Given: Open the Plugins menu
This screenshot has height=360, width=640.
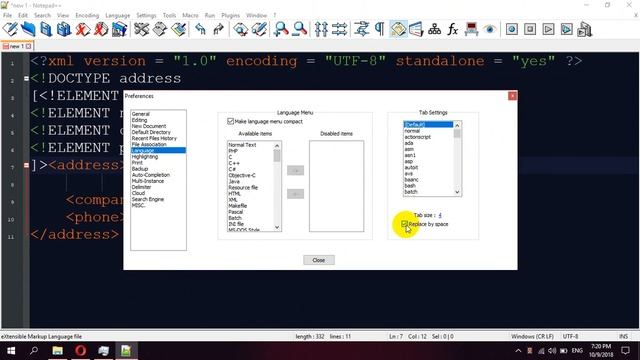Looking at the screenshot, I should (x=231, y=15).
